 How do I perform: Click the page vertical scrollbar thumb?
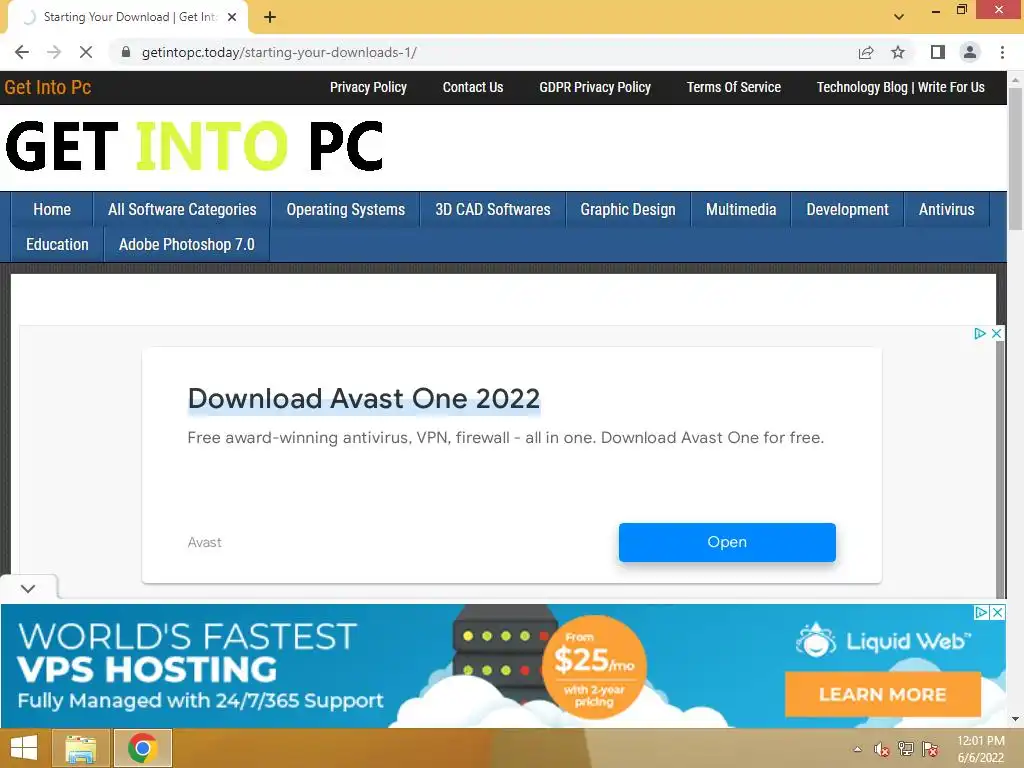1015,159
